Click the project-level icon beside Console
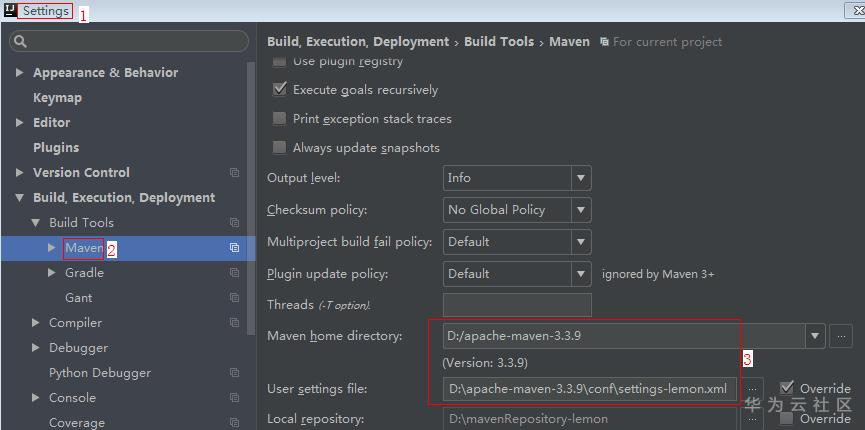Viewport: 865px width, 430px height. 234,398
